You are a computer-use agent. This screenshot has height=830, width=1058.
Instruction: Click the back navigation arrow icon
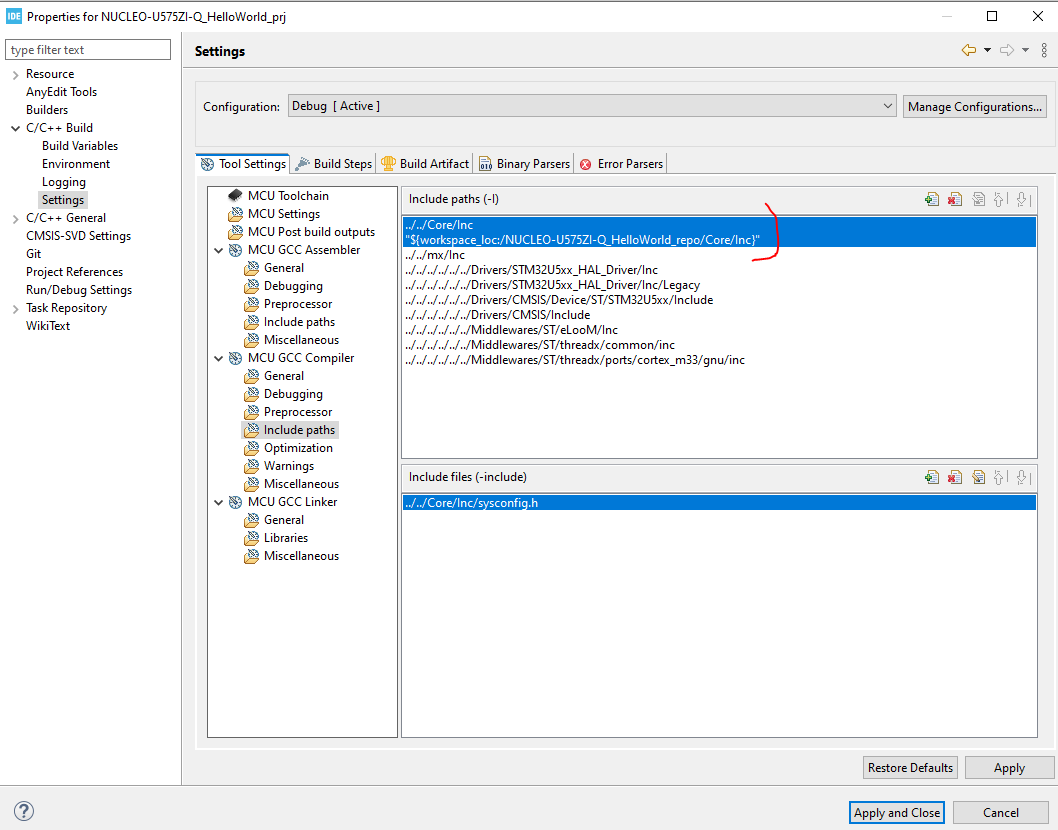click(x=968, y=48)
